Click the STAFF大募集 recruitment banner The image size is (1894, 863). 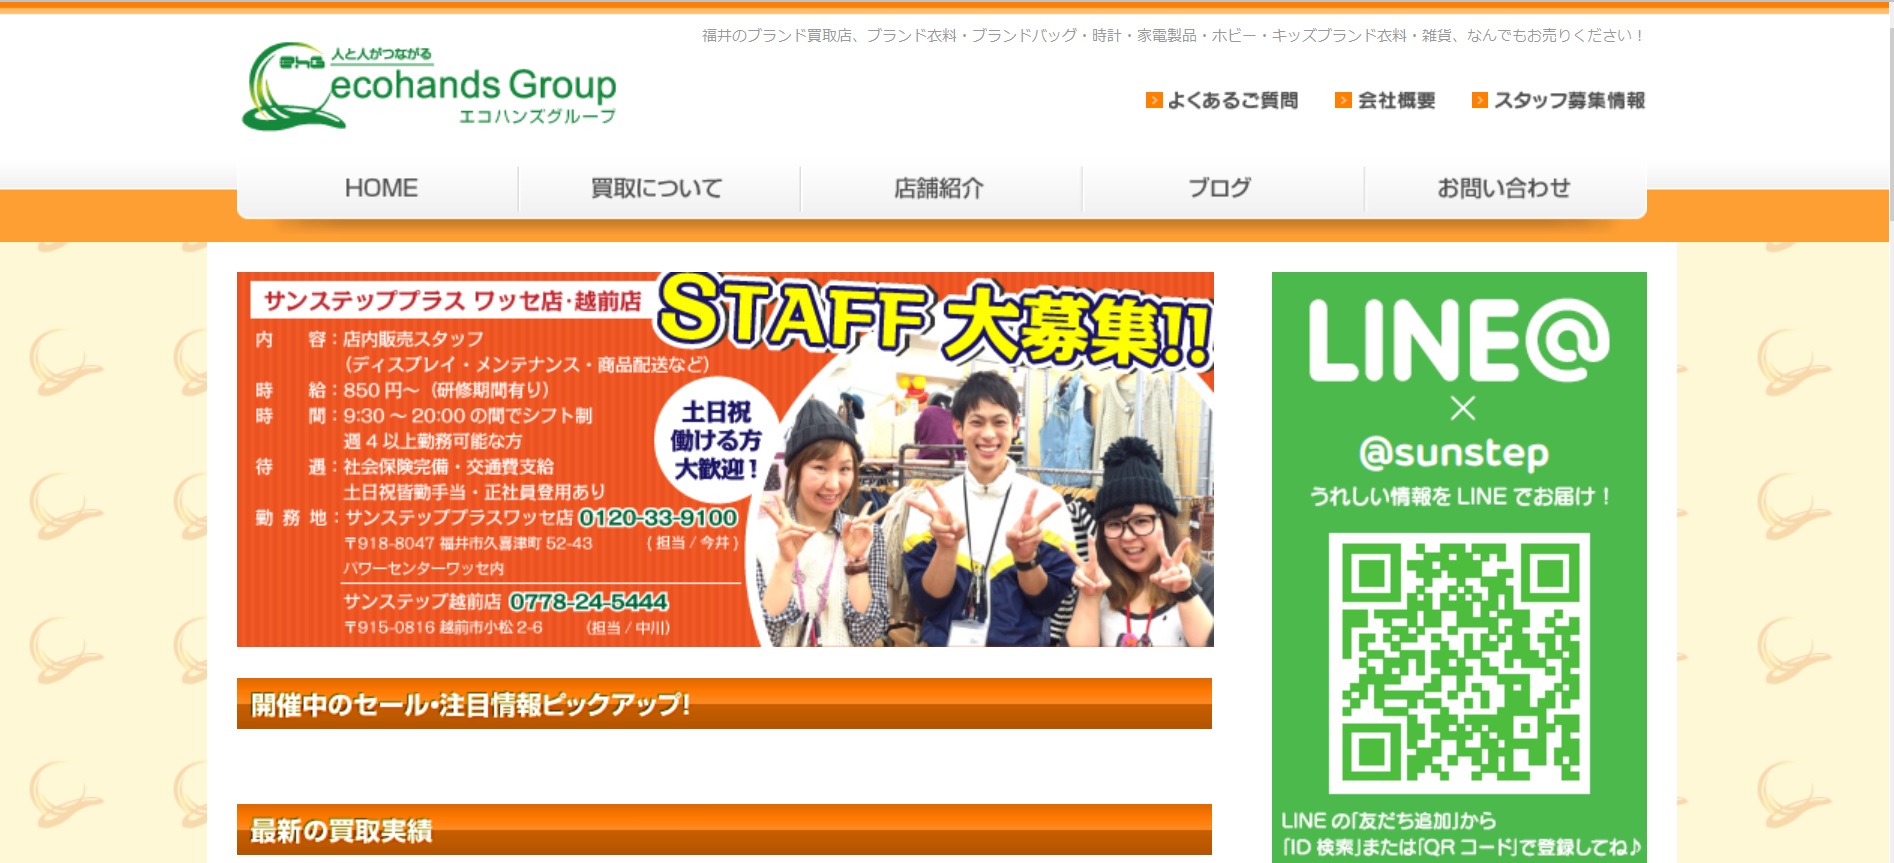point(725,459)
